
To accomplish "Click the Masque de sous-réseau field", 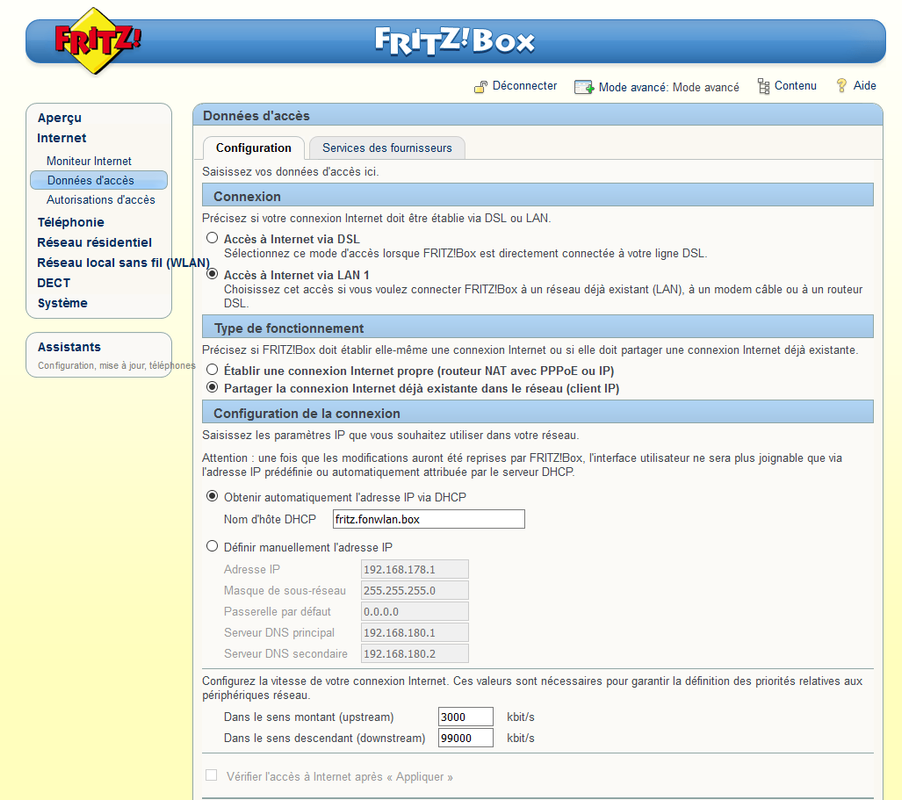I will (x=415, y=590).
